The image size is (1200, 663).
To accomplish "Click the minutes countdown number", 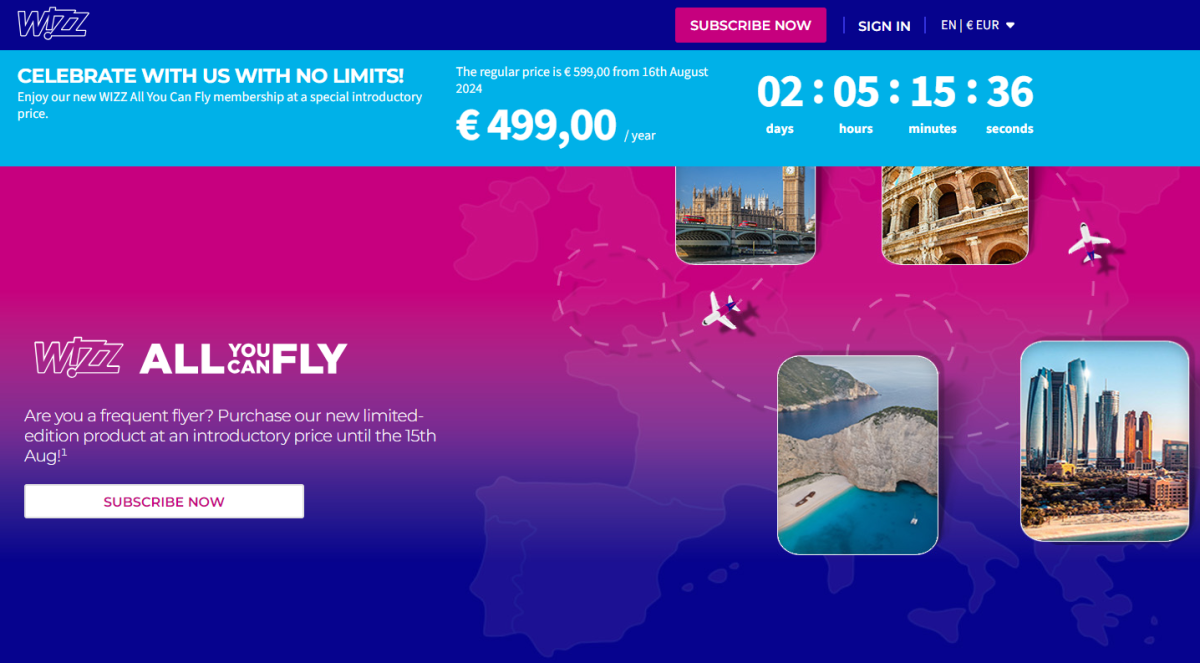I will pyautogui.click(x=933, y=93).
